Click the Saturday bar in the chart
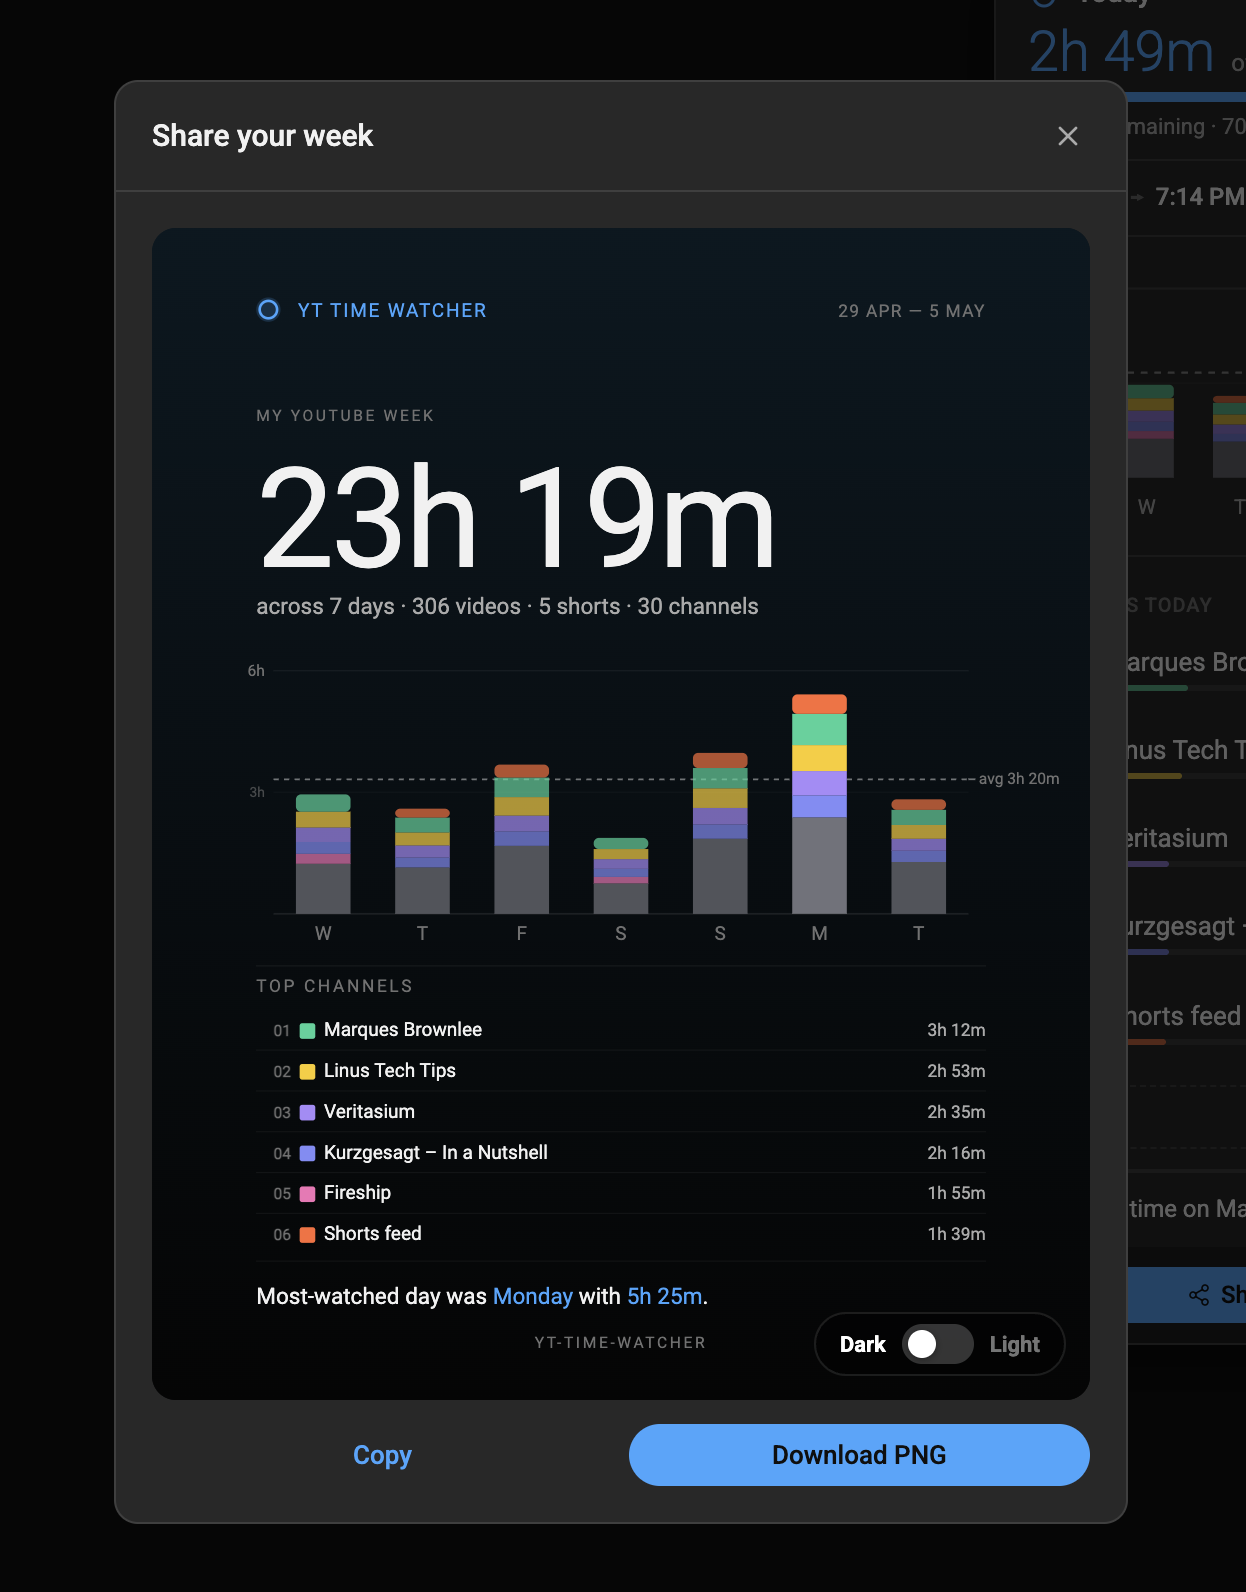The width and height of the screenshot is (1246, 1592). click(621, 876)
